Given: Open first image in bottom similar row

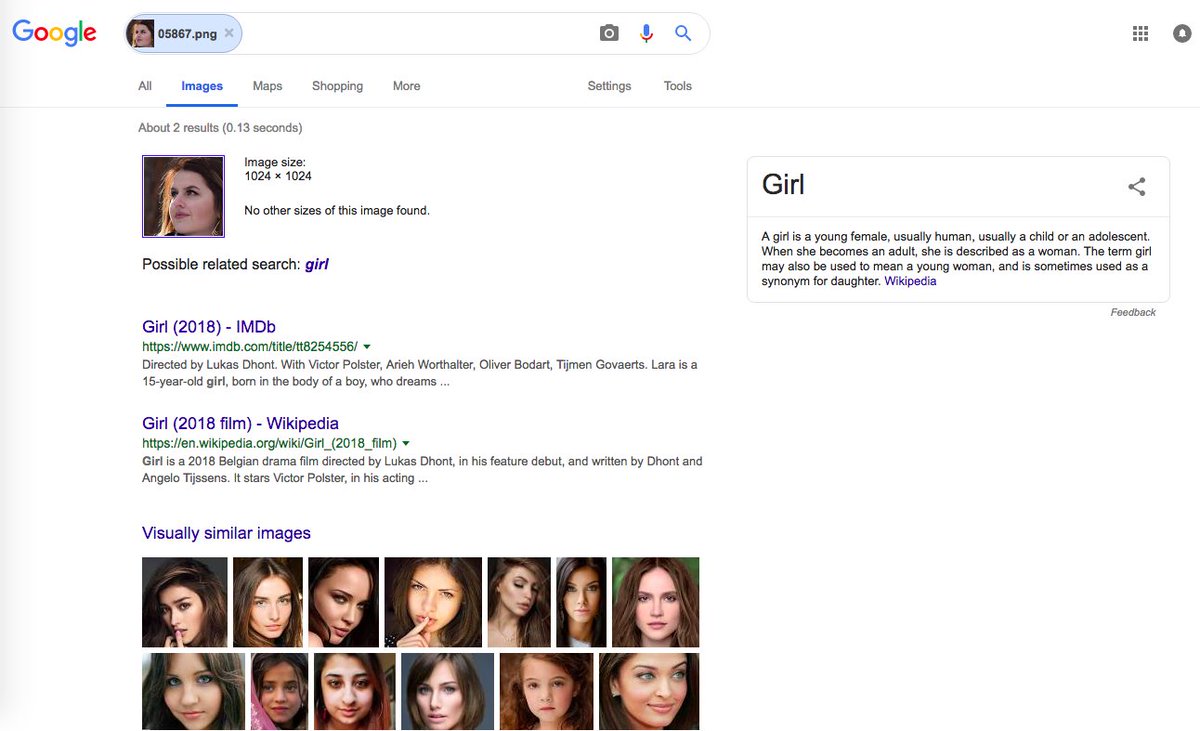Looking at the screenshot, I should coord(193,692).
